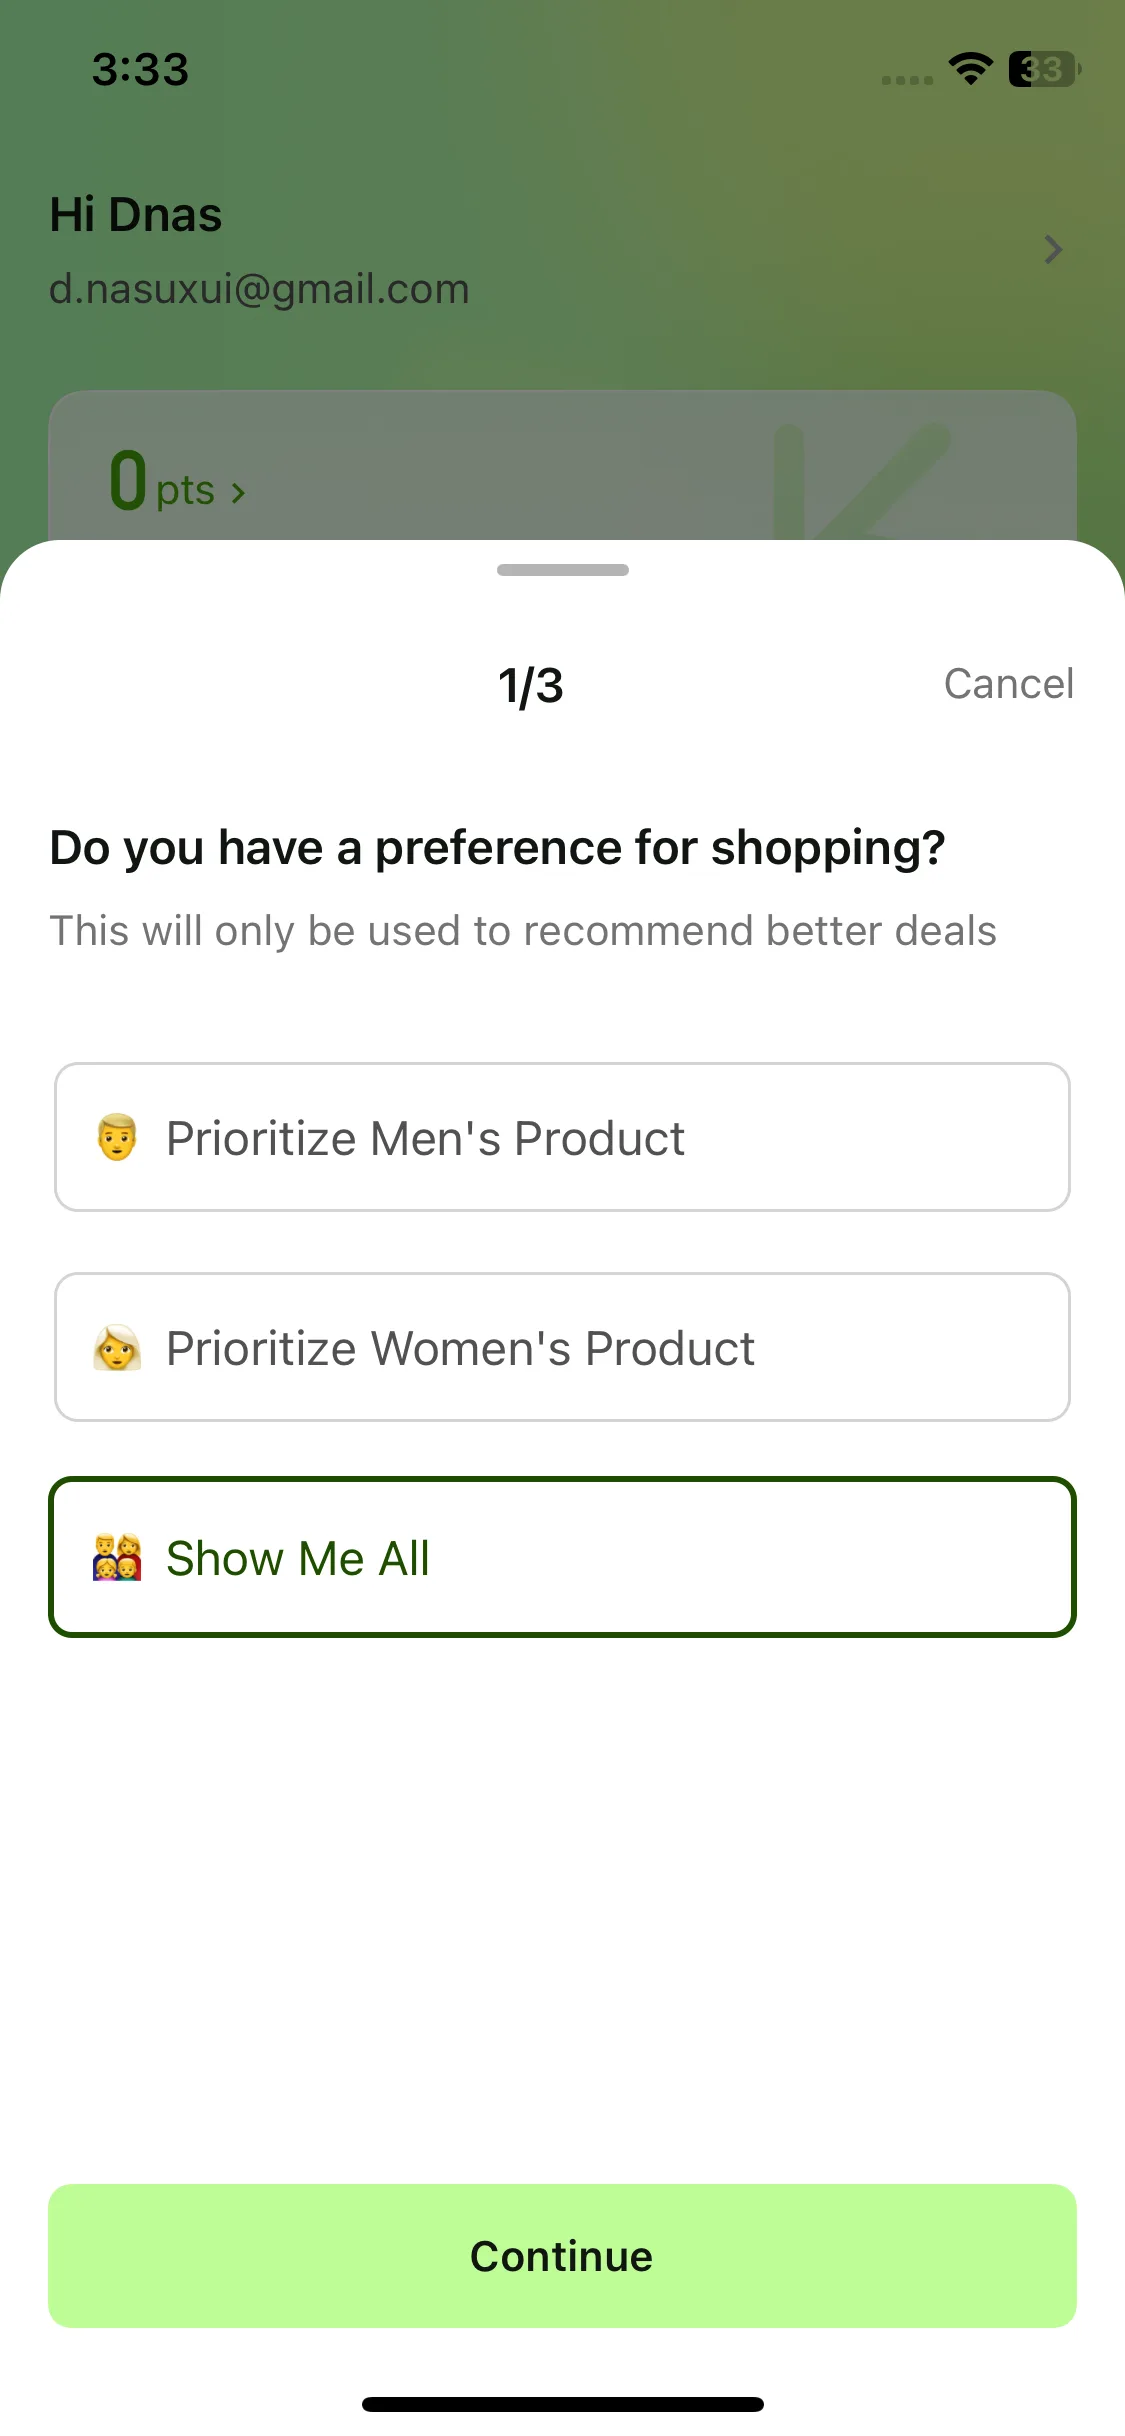Tap the family emoji icon
This screenshot has width=1125, height=2436.
117,1558
